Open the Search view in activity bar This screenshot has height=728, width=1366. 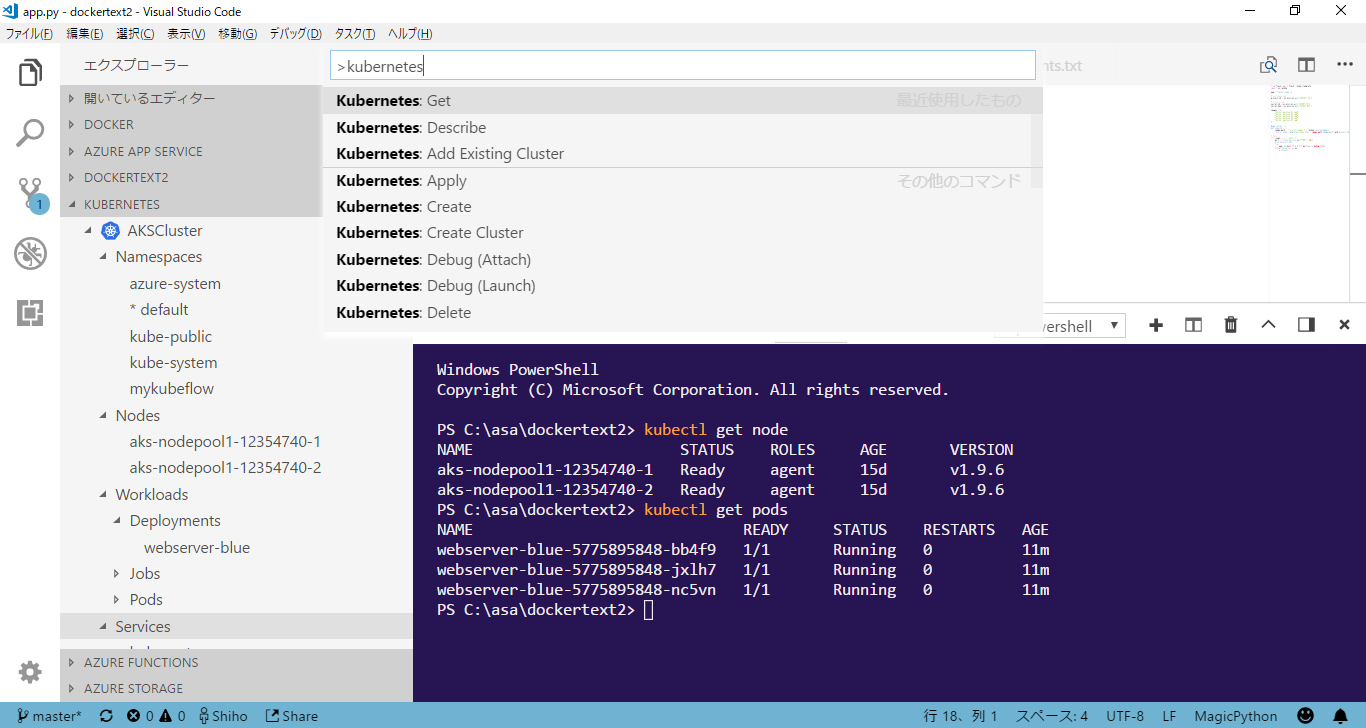tap(30, 133)
